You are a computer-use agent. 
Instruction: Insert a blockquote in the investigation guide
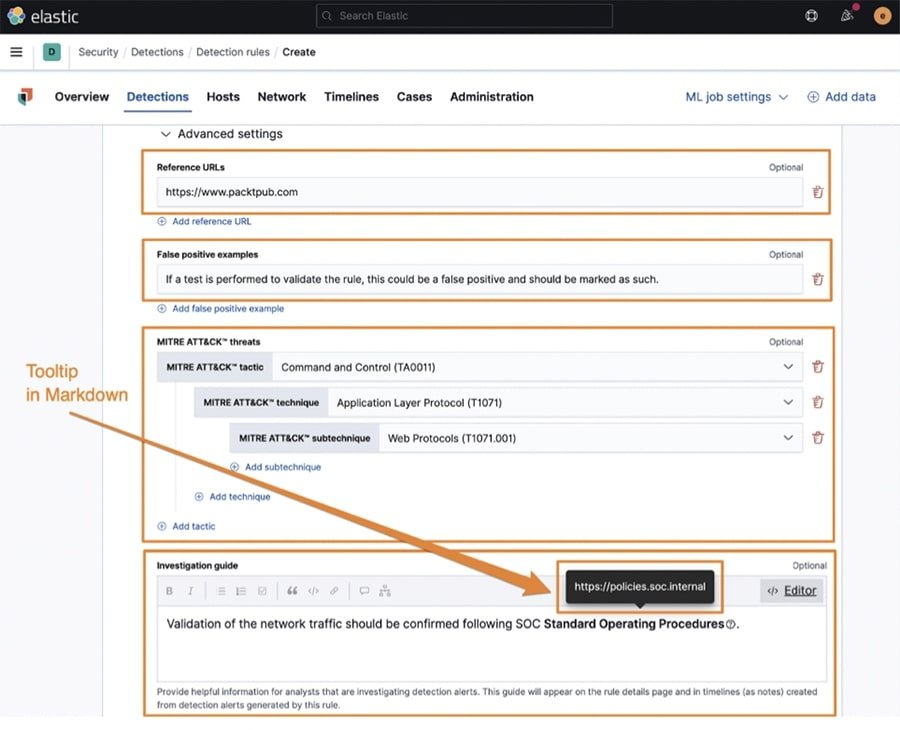coord(293,590)
